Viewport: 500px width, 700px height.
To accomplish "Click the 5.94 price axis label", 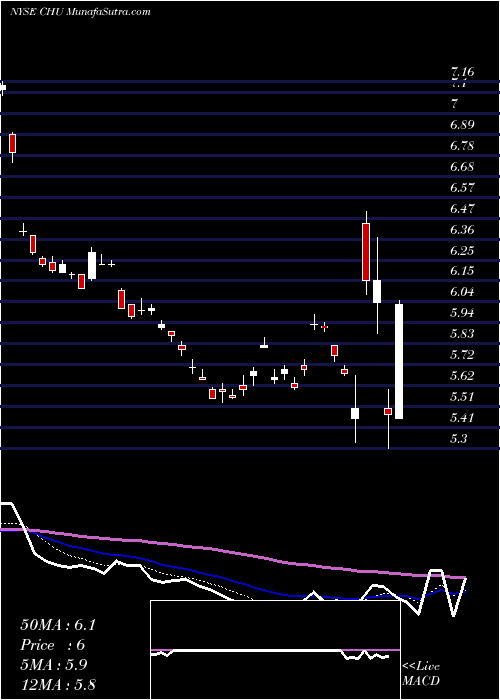I will coord(462,312).
